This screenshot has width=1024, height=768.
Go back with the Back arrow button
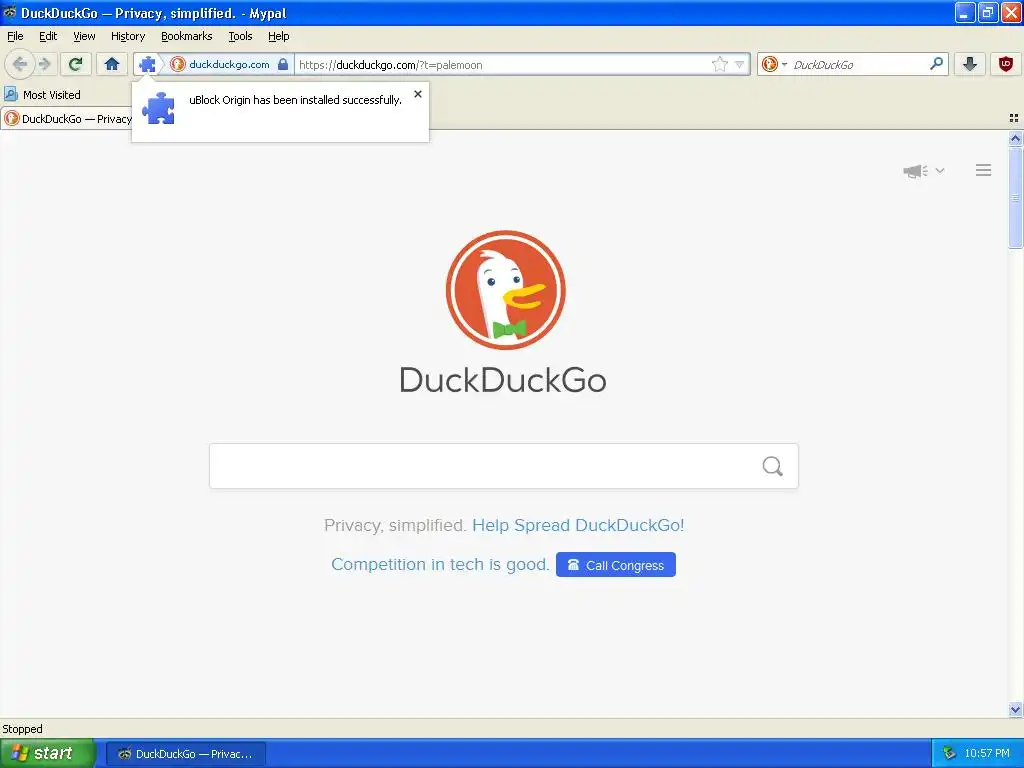tap(20, 64)
